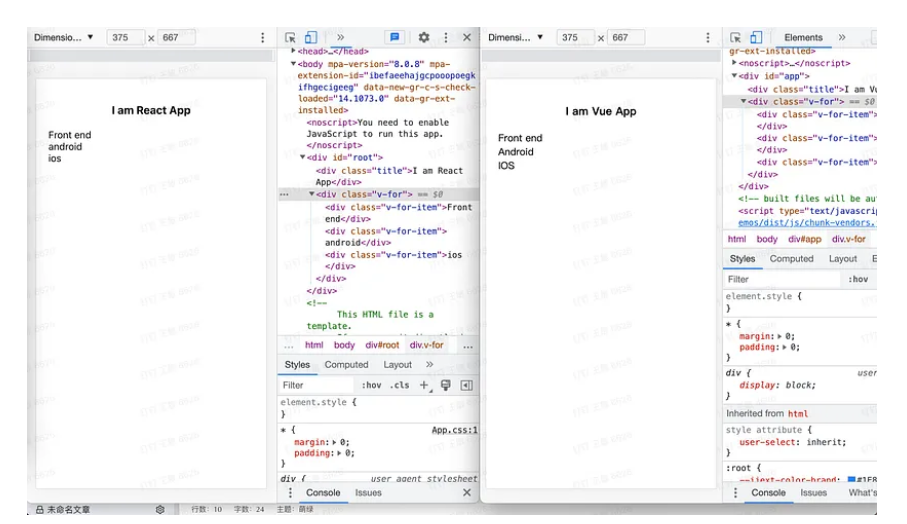Click the div.v-for breadcrumb in React DevTools
This screenshot has height=524, width=907.
427,345
